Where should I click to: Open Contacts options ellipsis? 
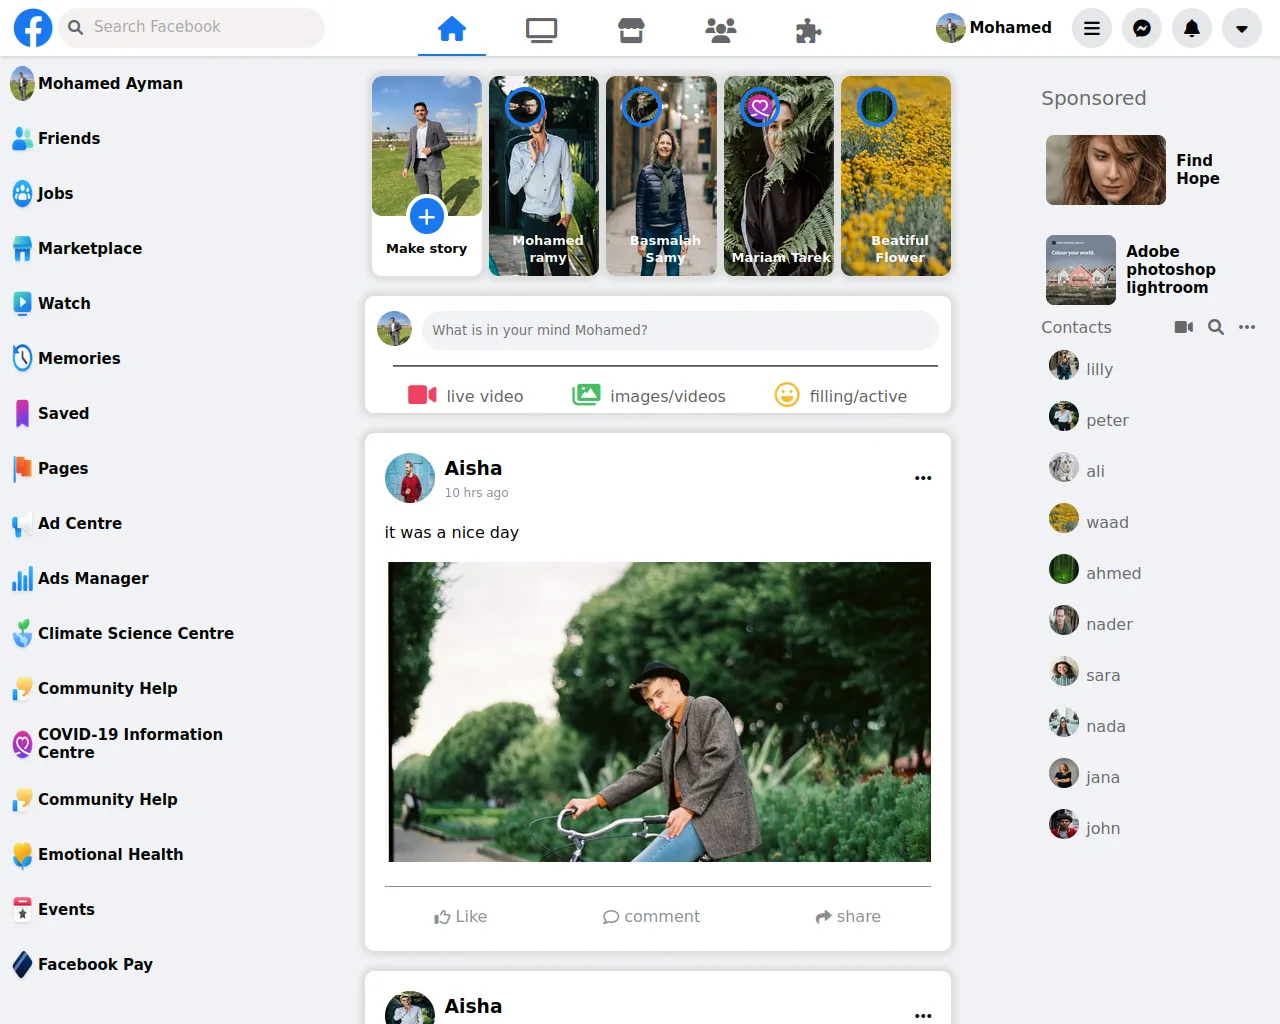click(1247, 327)
